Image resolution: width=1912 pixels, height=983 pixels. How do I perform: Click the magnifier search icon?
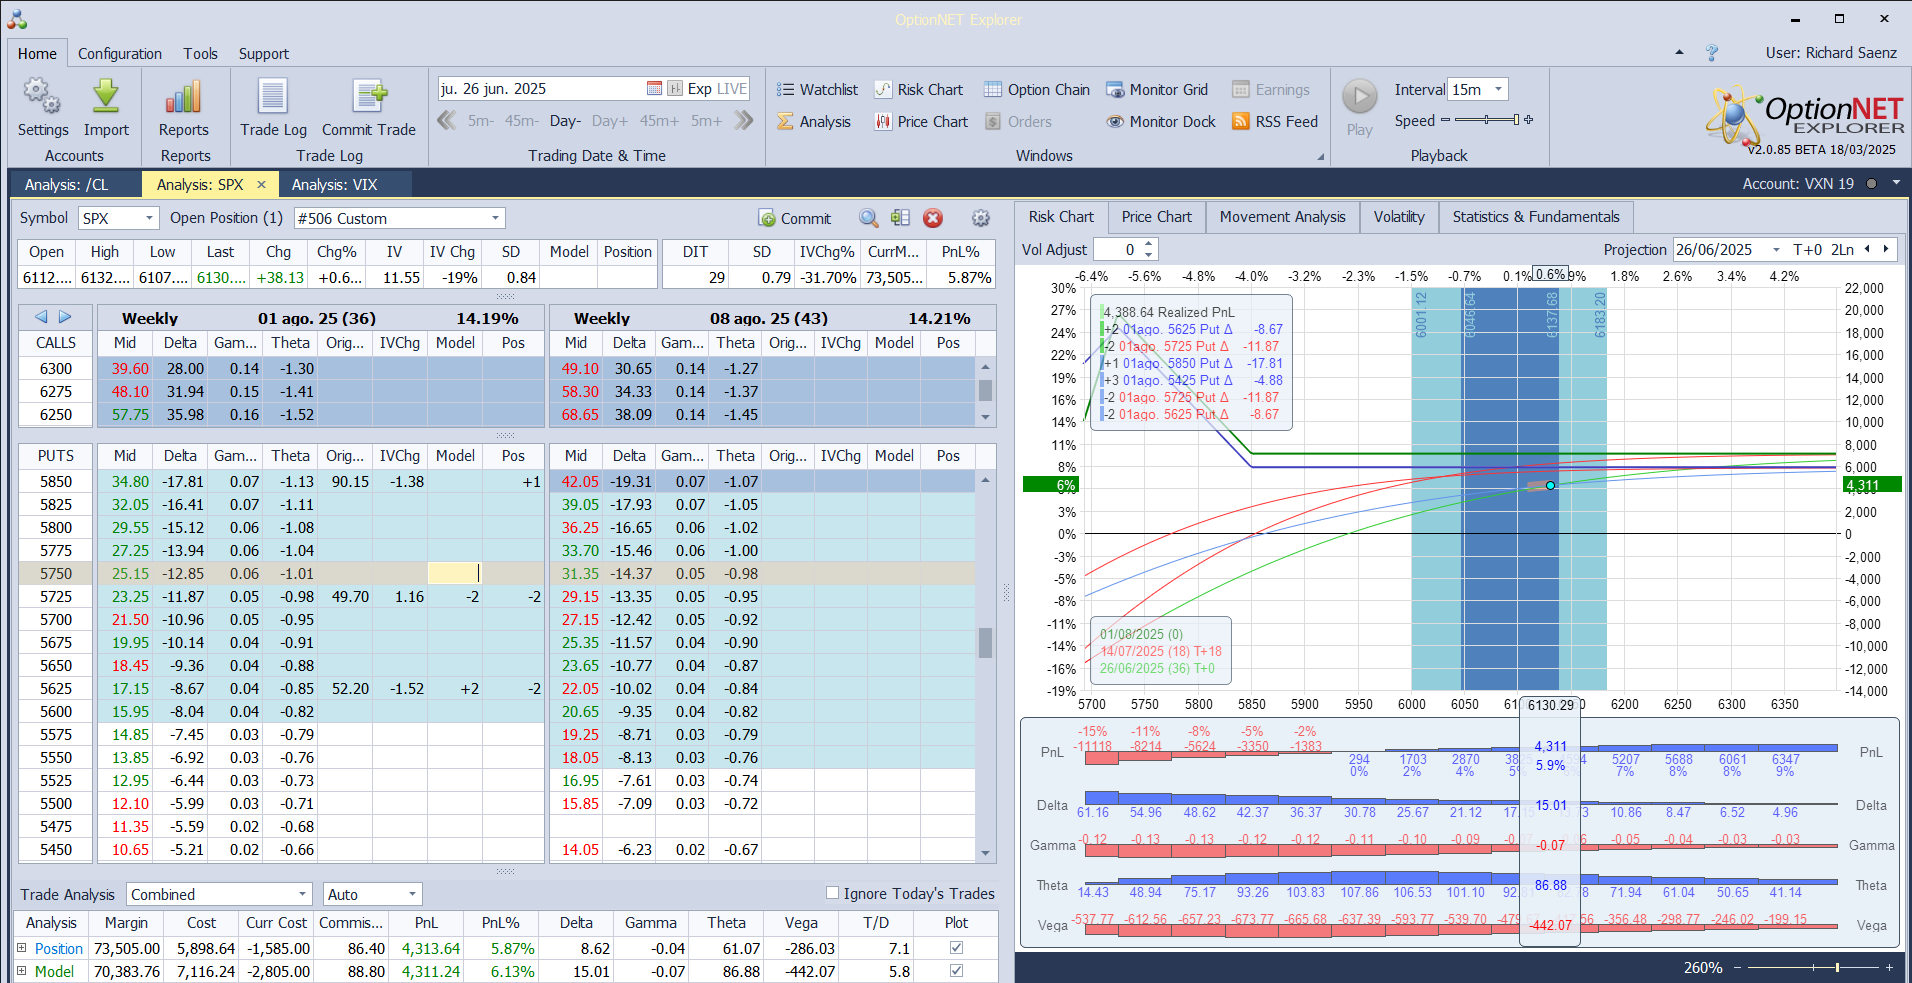[869, 218]
